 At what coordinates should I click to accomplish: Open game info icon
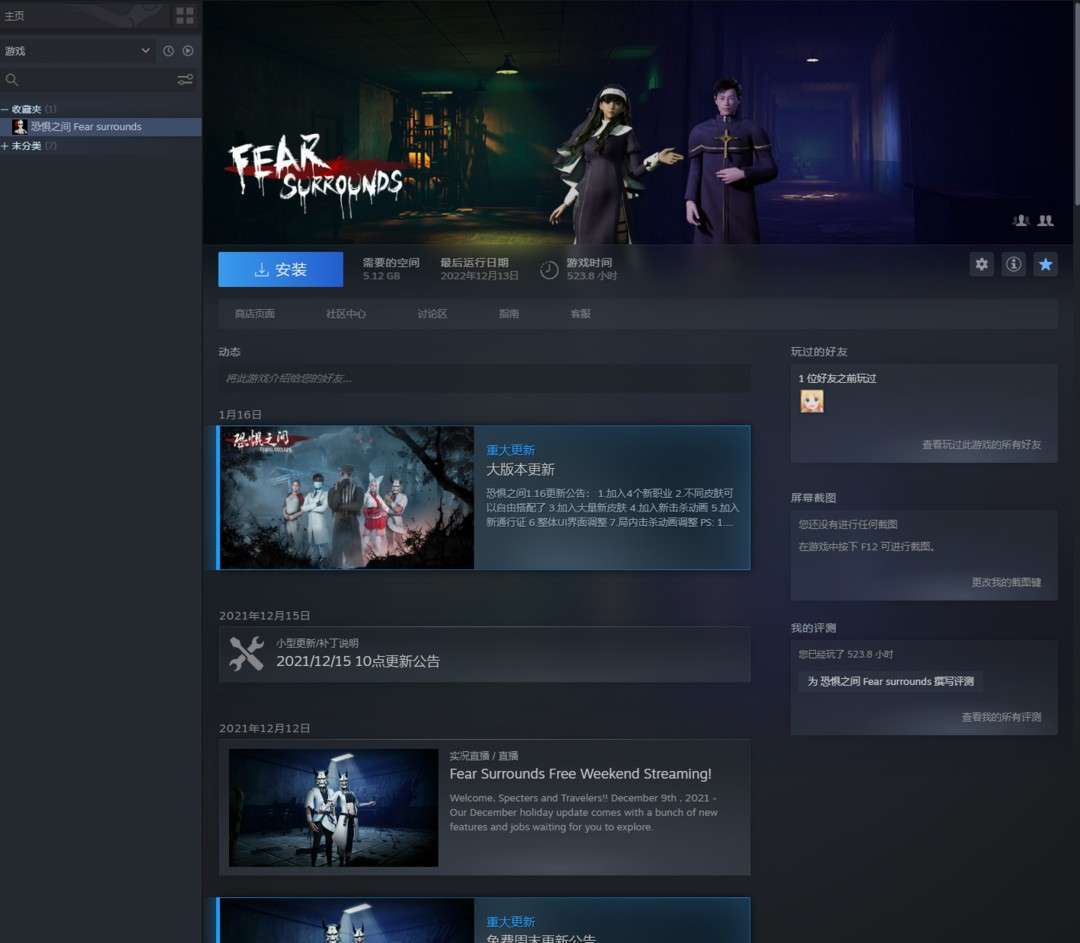pyautogui.click(x=1013, y=264)
